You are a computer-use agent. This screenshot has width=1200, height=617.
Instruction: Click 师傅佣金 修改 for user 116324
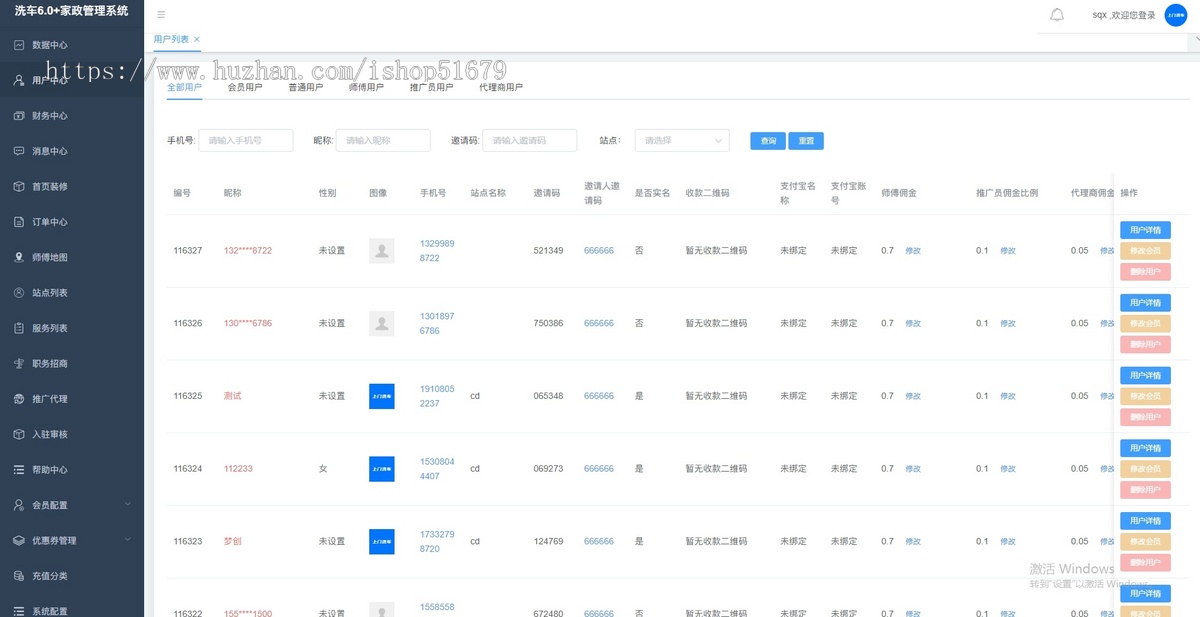(x=913, y=469)
